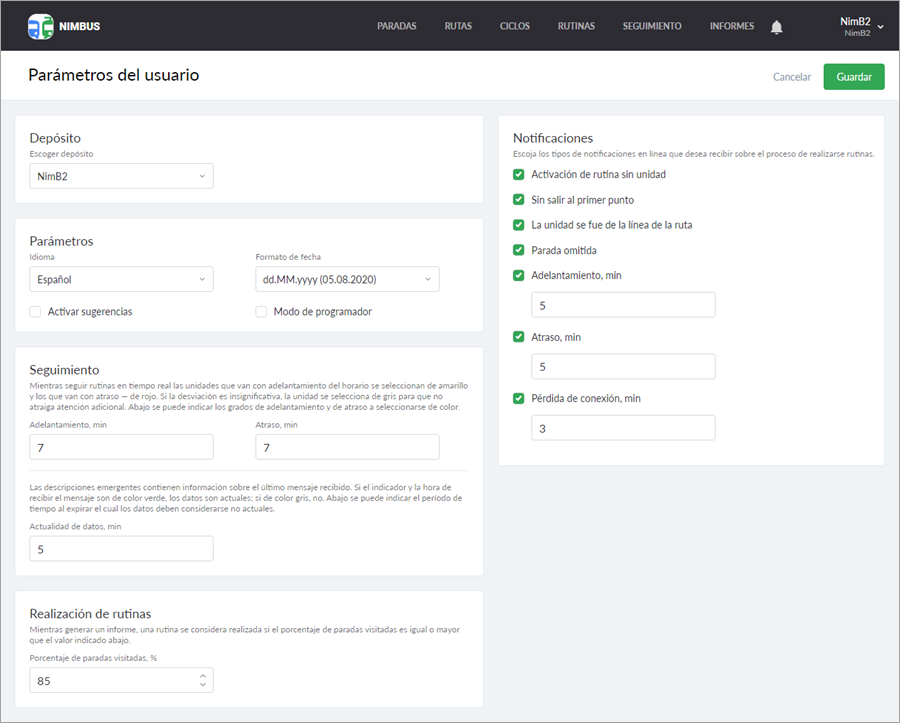900x723 pixels.
Task: Tick the Modo de programador checkbox
Action: (262, 312)
